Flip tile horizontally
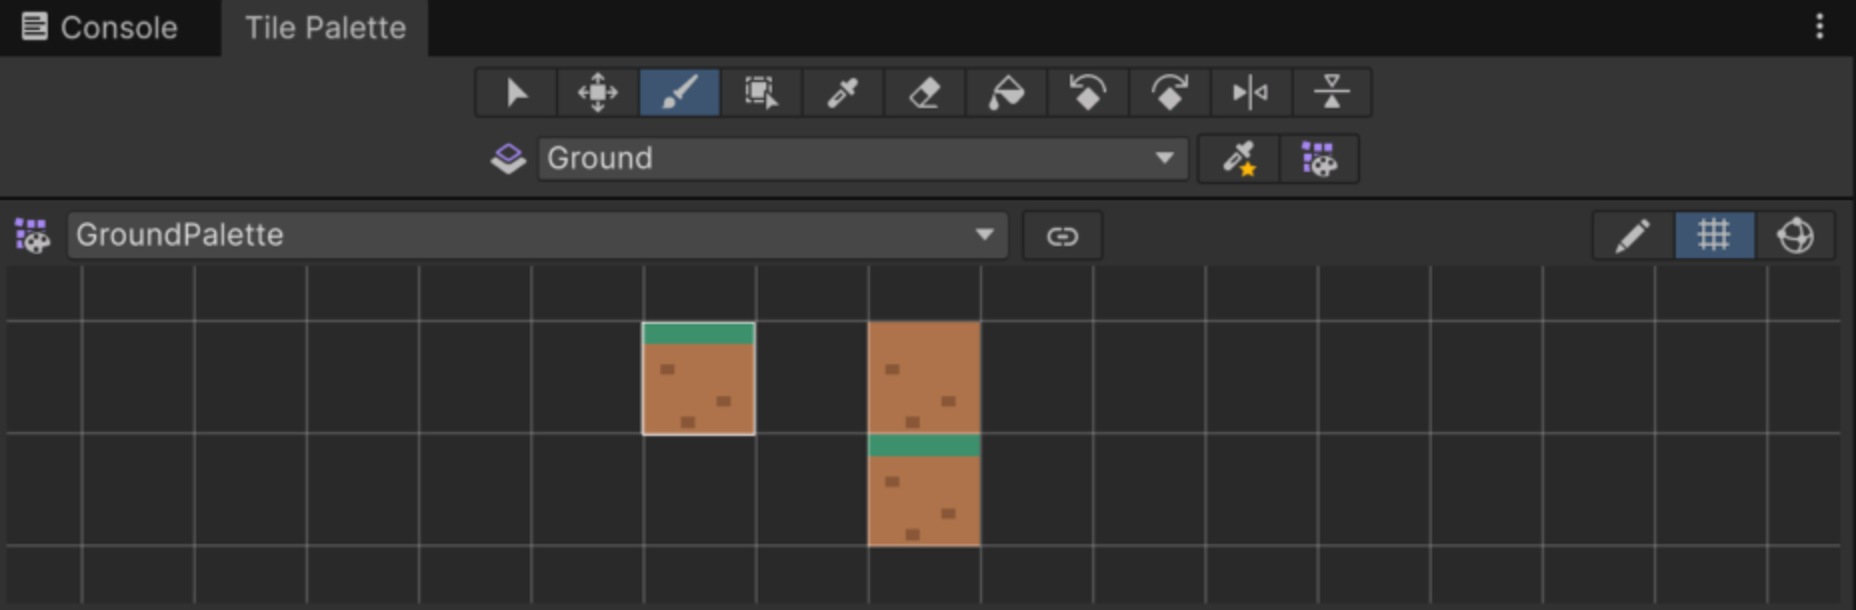 1251,93
